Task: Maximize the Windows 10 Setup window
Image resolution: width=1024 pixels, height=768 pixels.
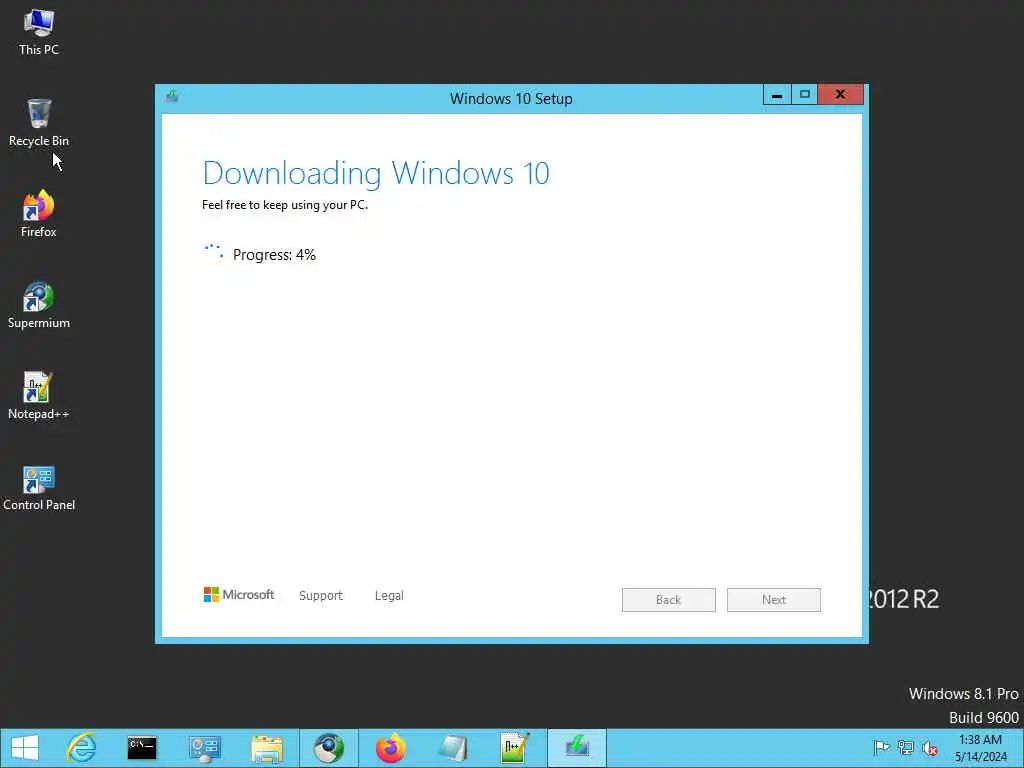Action: tap(805, 95)
